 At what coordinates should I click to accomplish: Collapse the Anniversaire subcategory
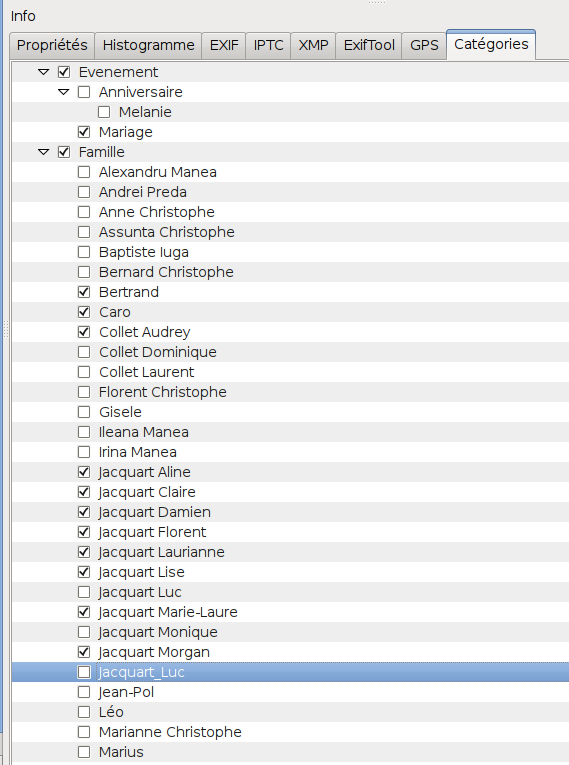tap(63, 92)
